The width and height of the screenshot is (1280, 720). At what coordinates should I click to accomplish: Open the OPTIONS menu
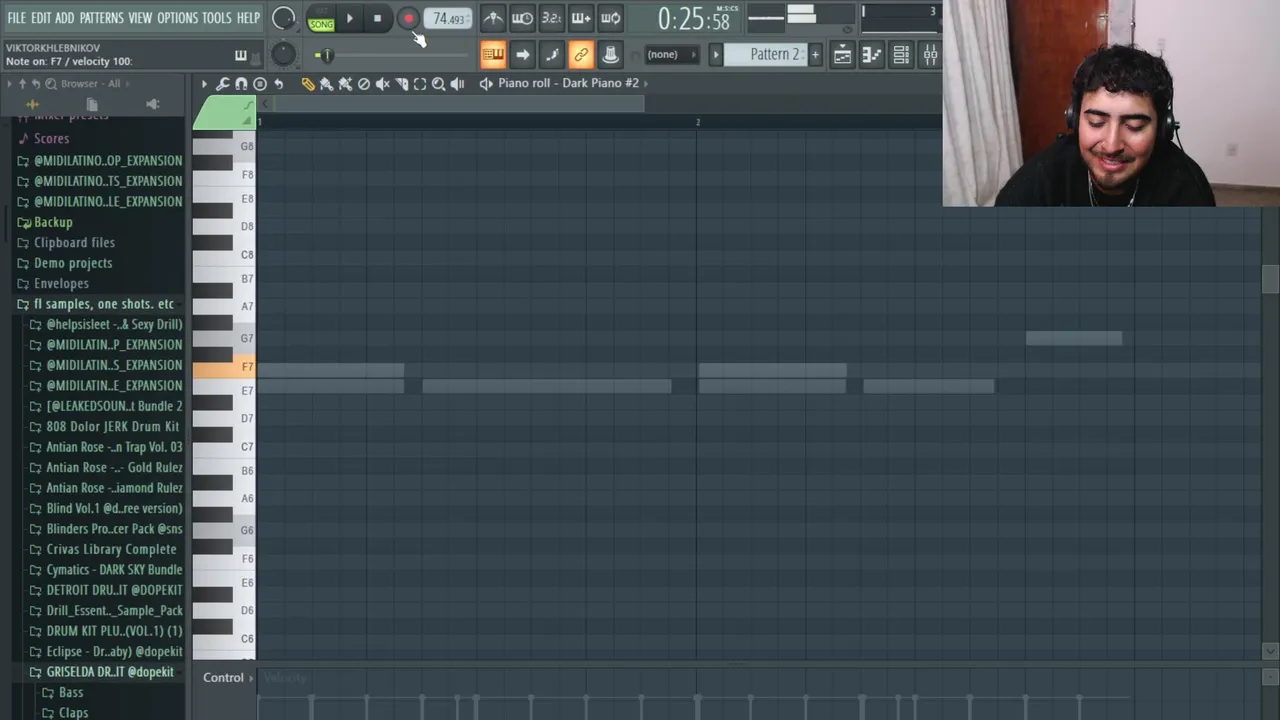coord(178,18)
